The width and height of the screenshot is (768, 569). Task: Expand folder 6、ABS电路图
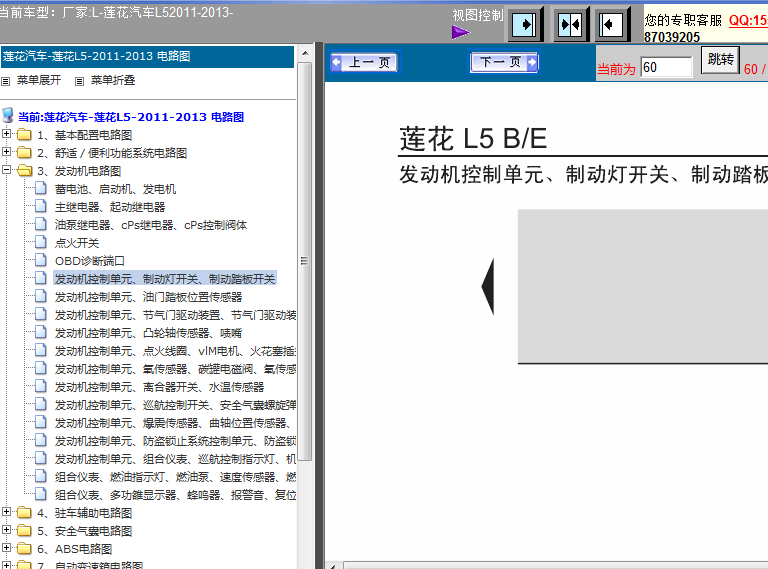pyautogui.click(x=6, y=547)
